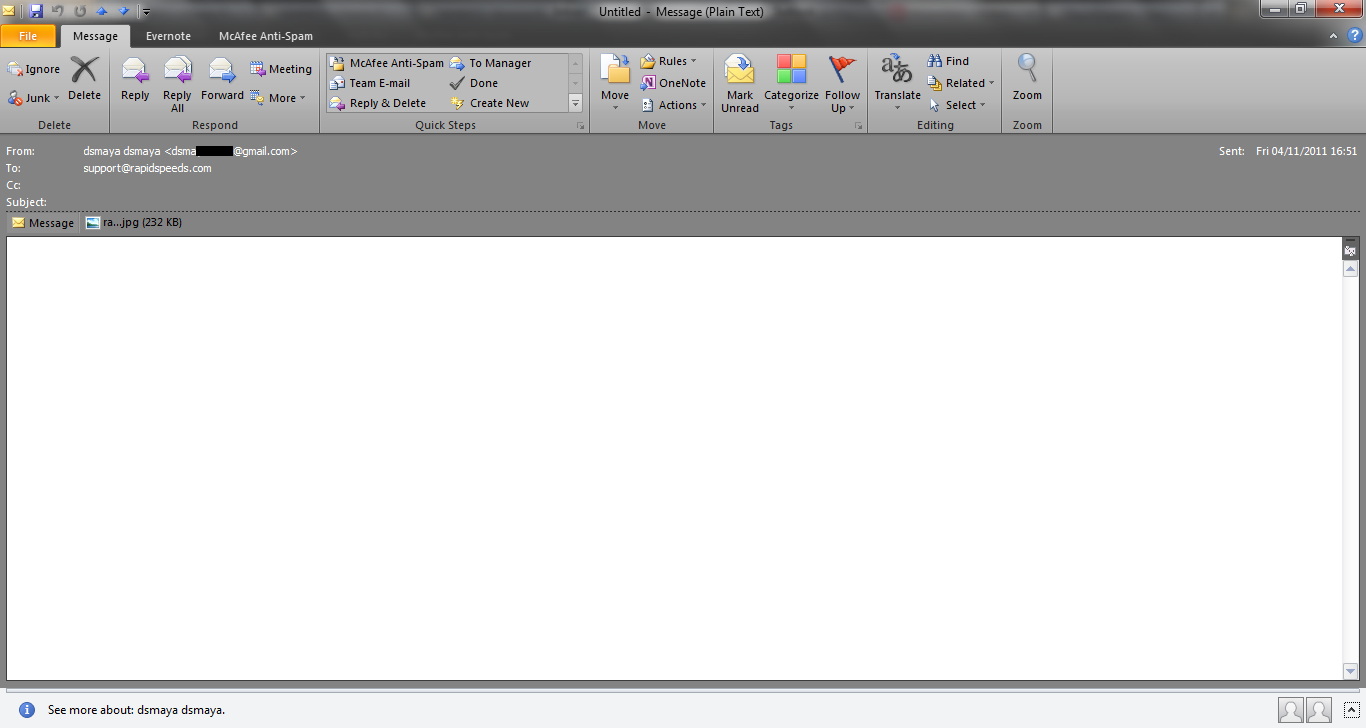Open the Rules dropdown
The width and height of the screenshot is (1366, 728).
[669, 61]
